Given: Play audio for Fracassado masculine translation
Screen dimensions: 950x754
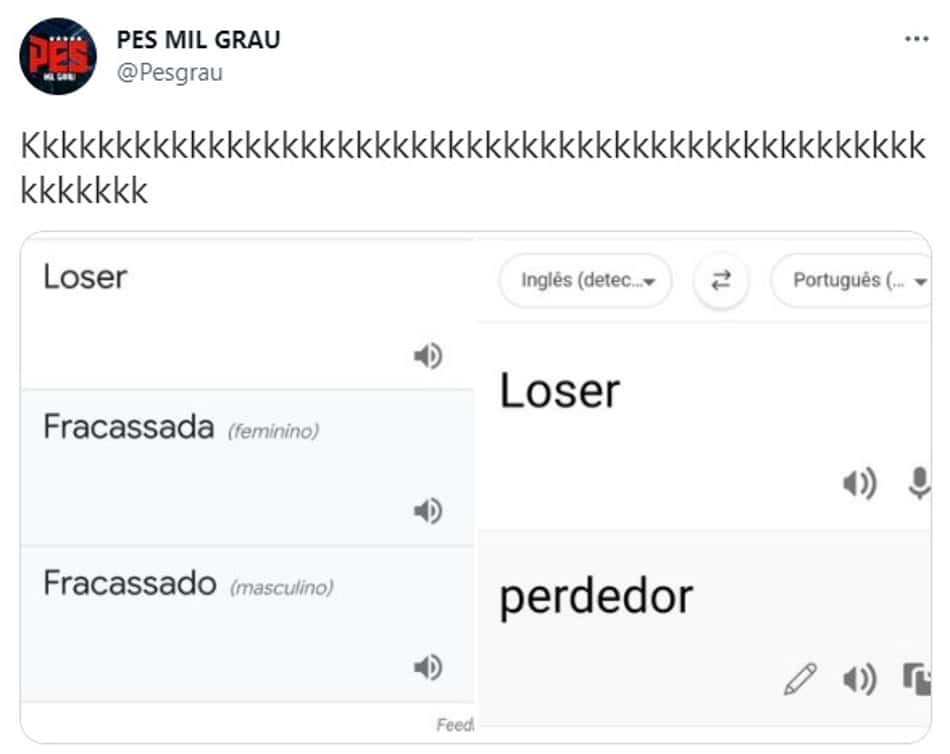Looking at the screenshot, I should (x=428, y=667).
